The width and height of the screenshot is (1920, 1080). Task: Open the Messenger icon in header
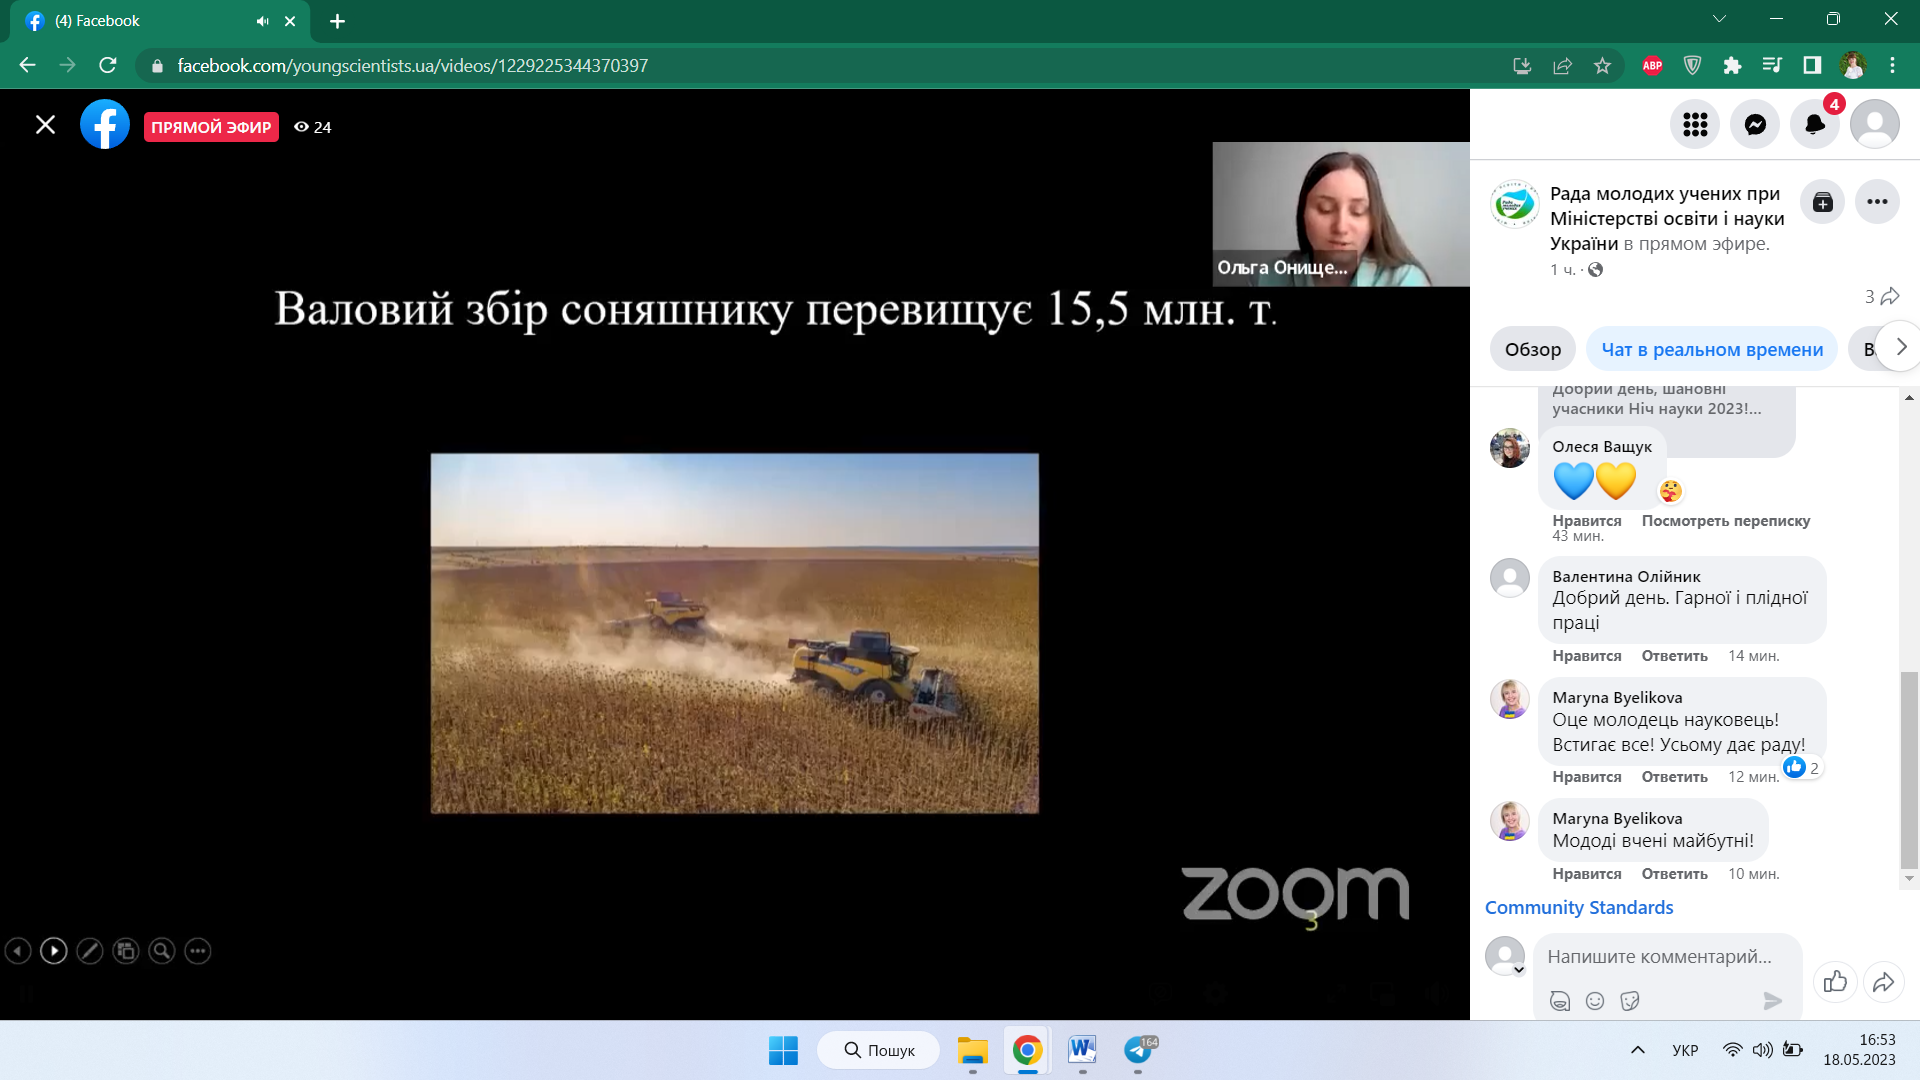click(x=1755, y=124)
